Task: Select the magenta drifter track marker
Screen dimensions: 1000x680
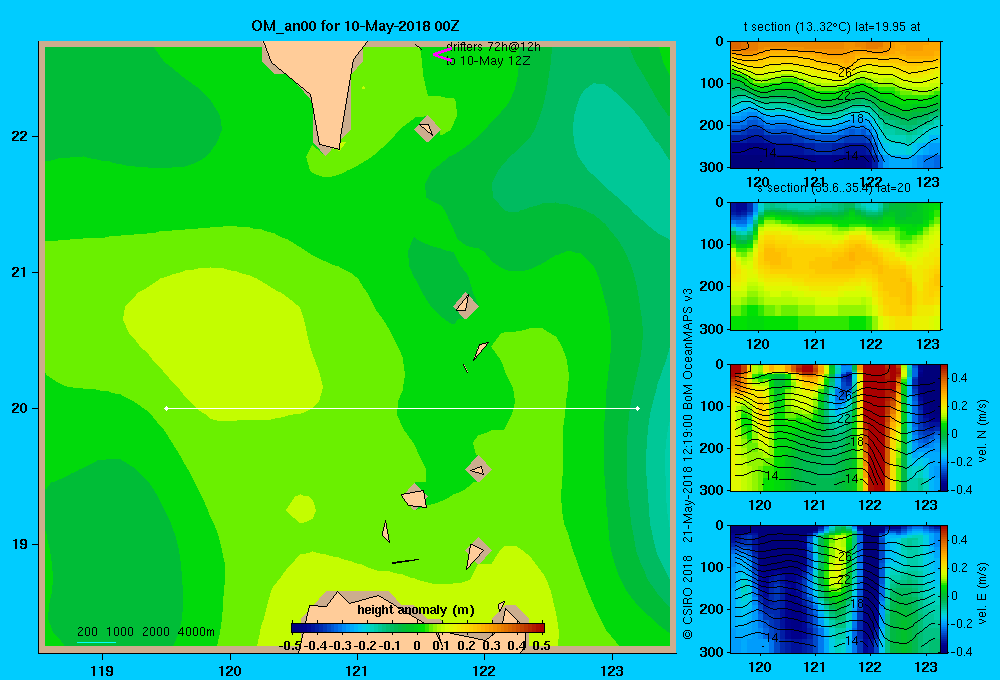Action: 442,55
